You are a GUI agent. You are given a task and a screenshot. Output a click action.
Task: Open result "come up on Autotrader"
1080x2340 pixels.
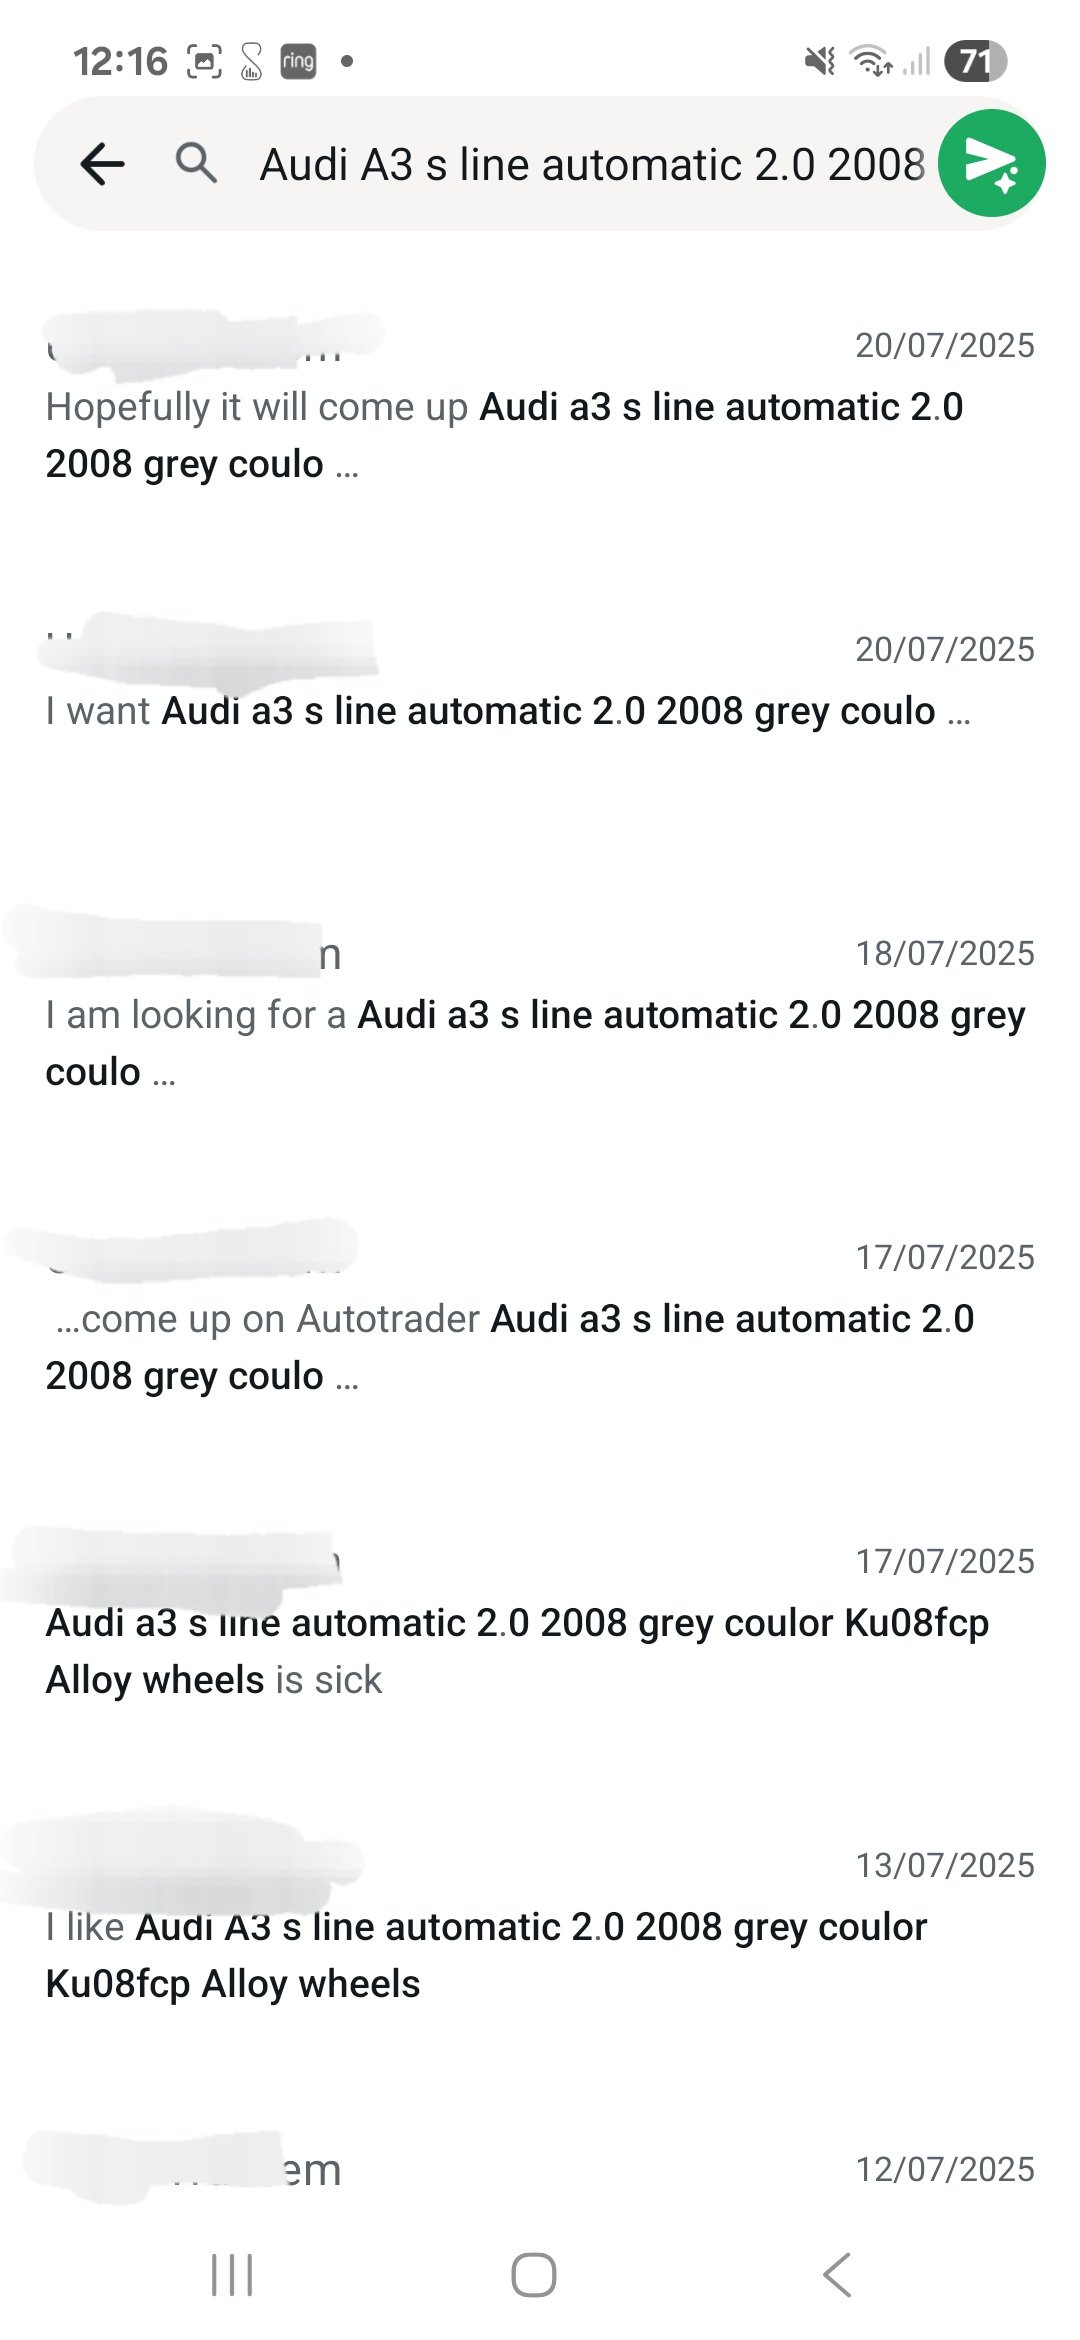click(x=540, y=1316)
